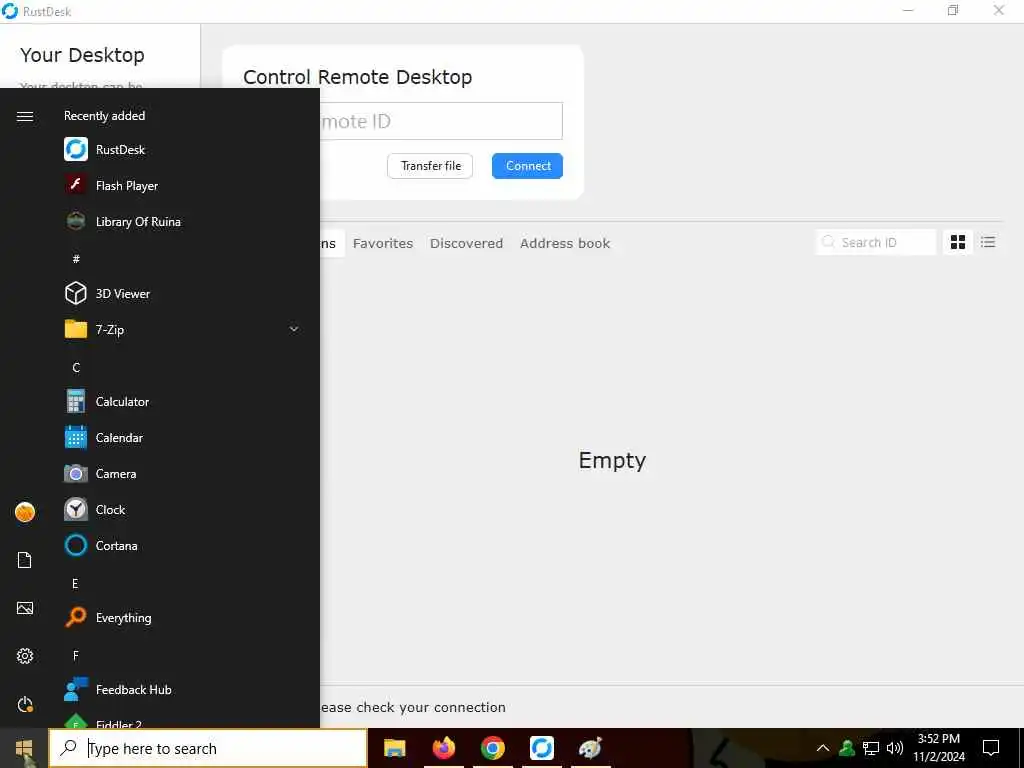1024x768 pixels.
Task: Open notification center
Action: point(991,748)
